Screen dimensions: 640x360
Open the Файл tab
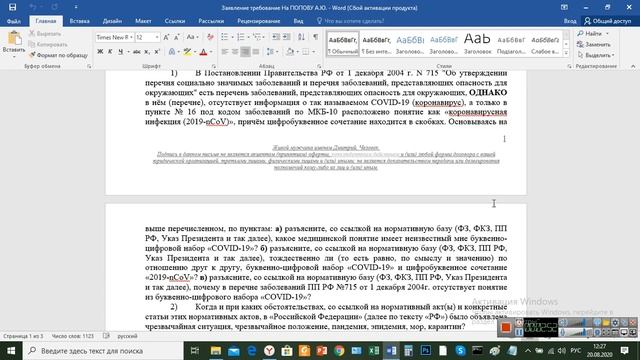14,21
